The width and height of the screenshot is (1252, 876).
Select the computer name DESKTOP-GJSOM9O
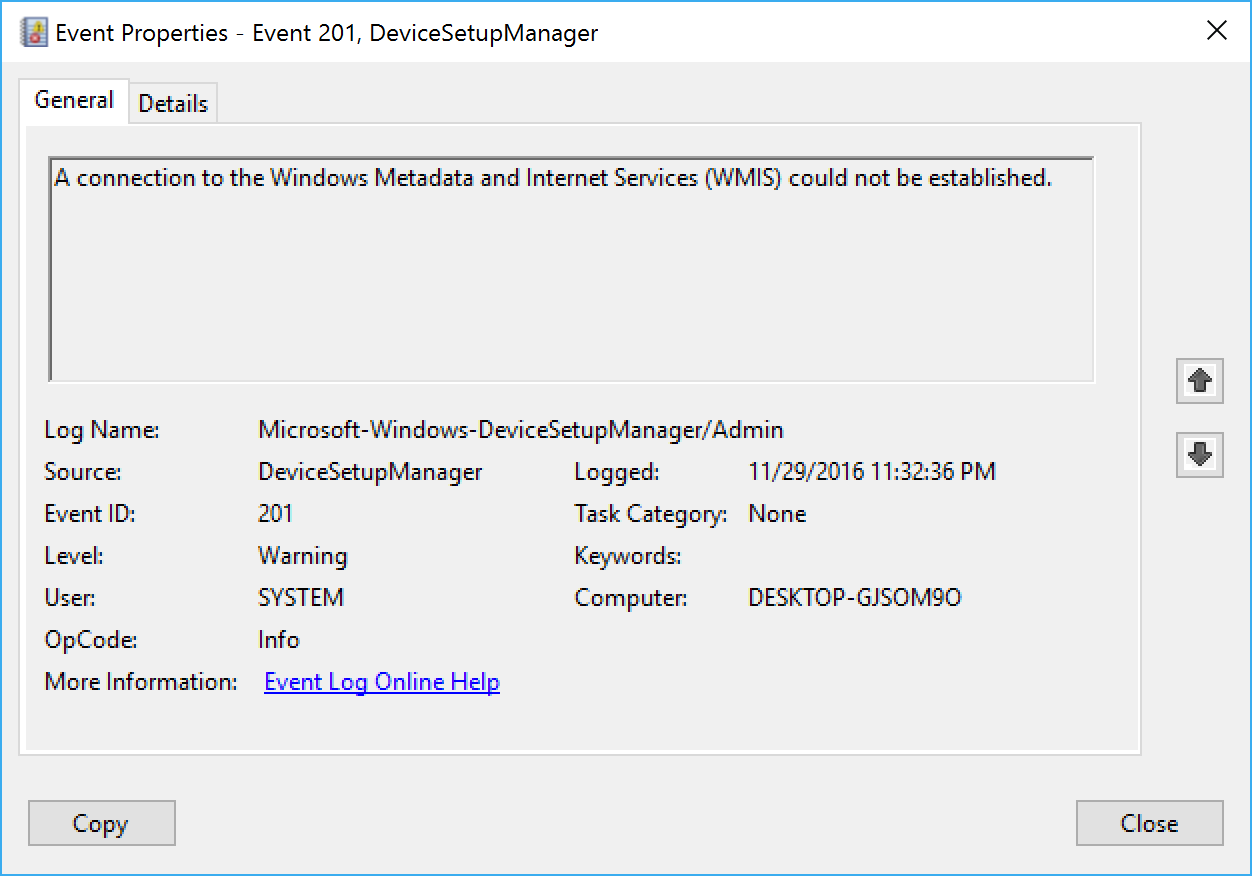pyautogui.click(x=855, y=598)
